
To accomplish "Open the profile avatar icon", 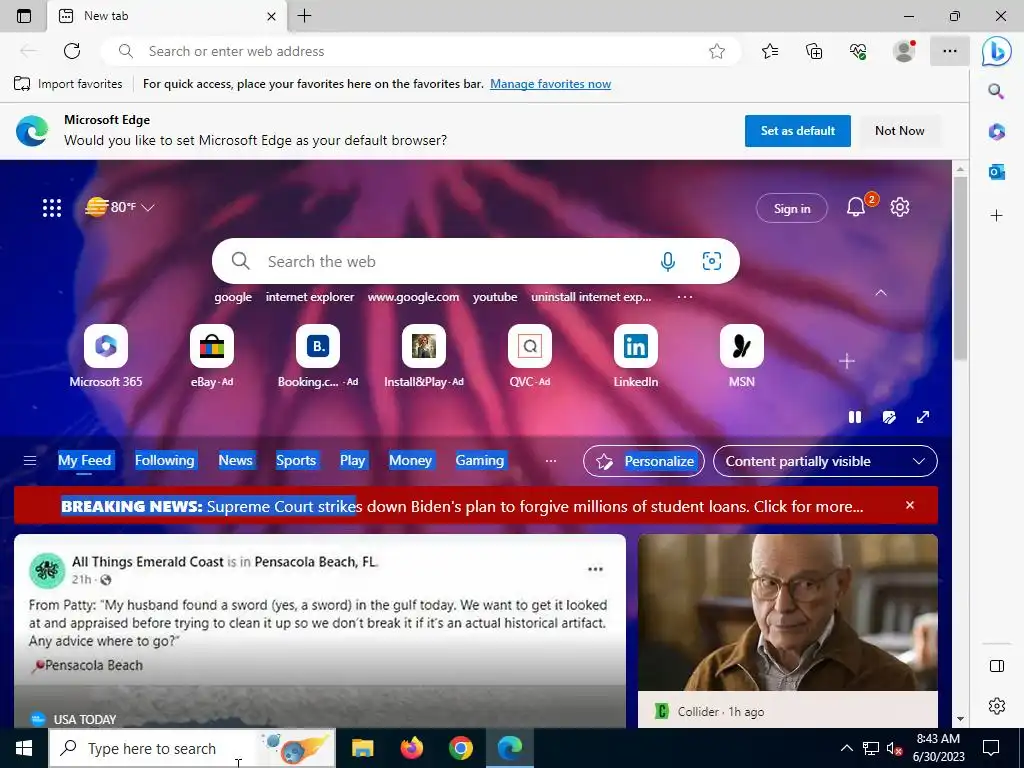I will point(904,51).
